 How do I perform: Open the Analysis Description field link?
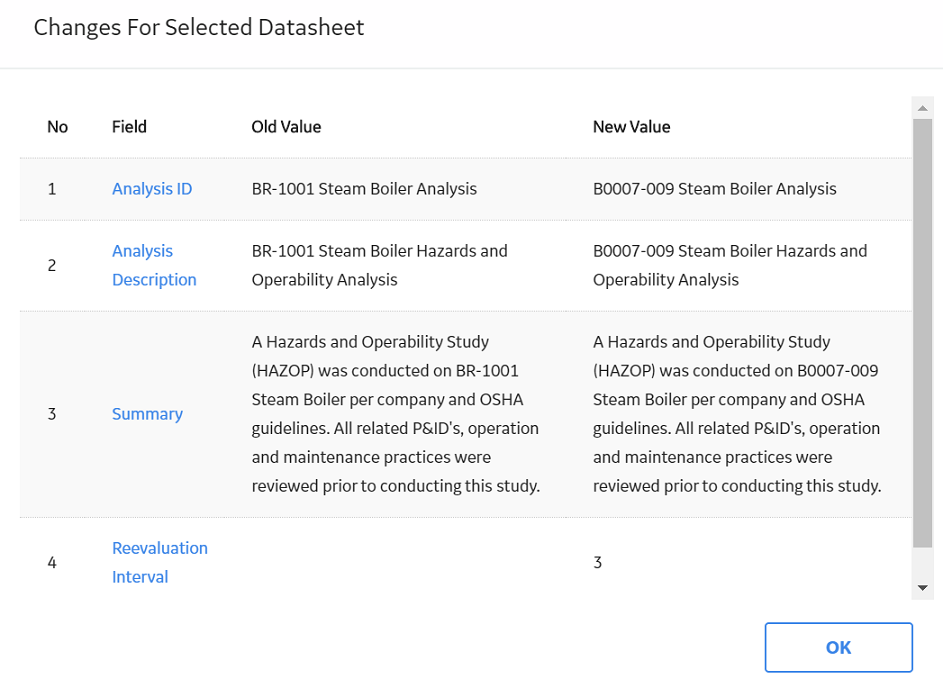(155, 265)
